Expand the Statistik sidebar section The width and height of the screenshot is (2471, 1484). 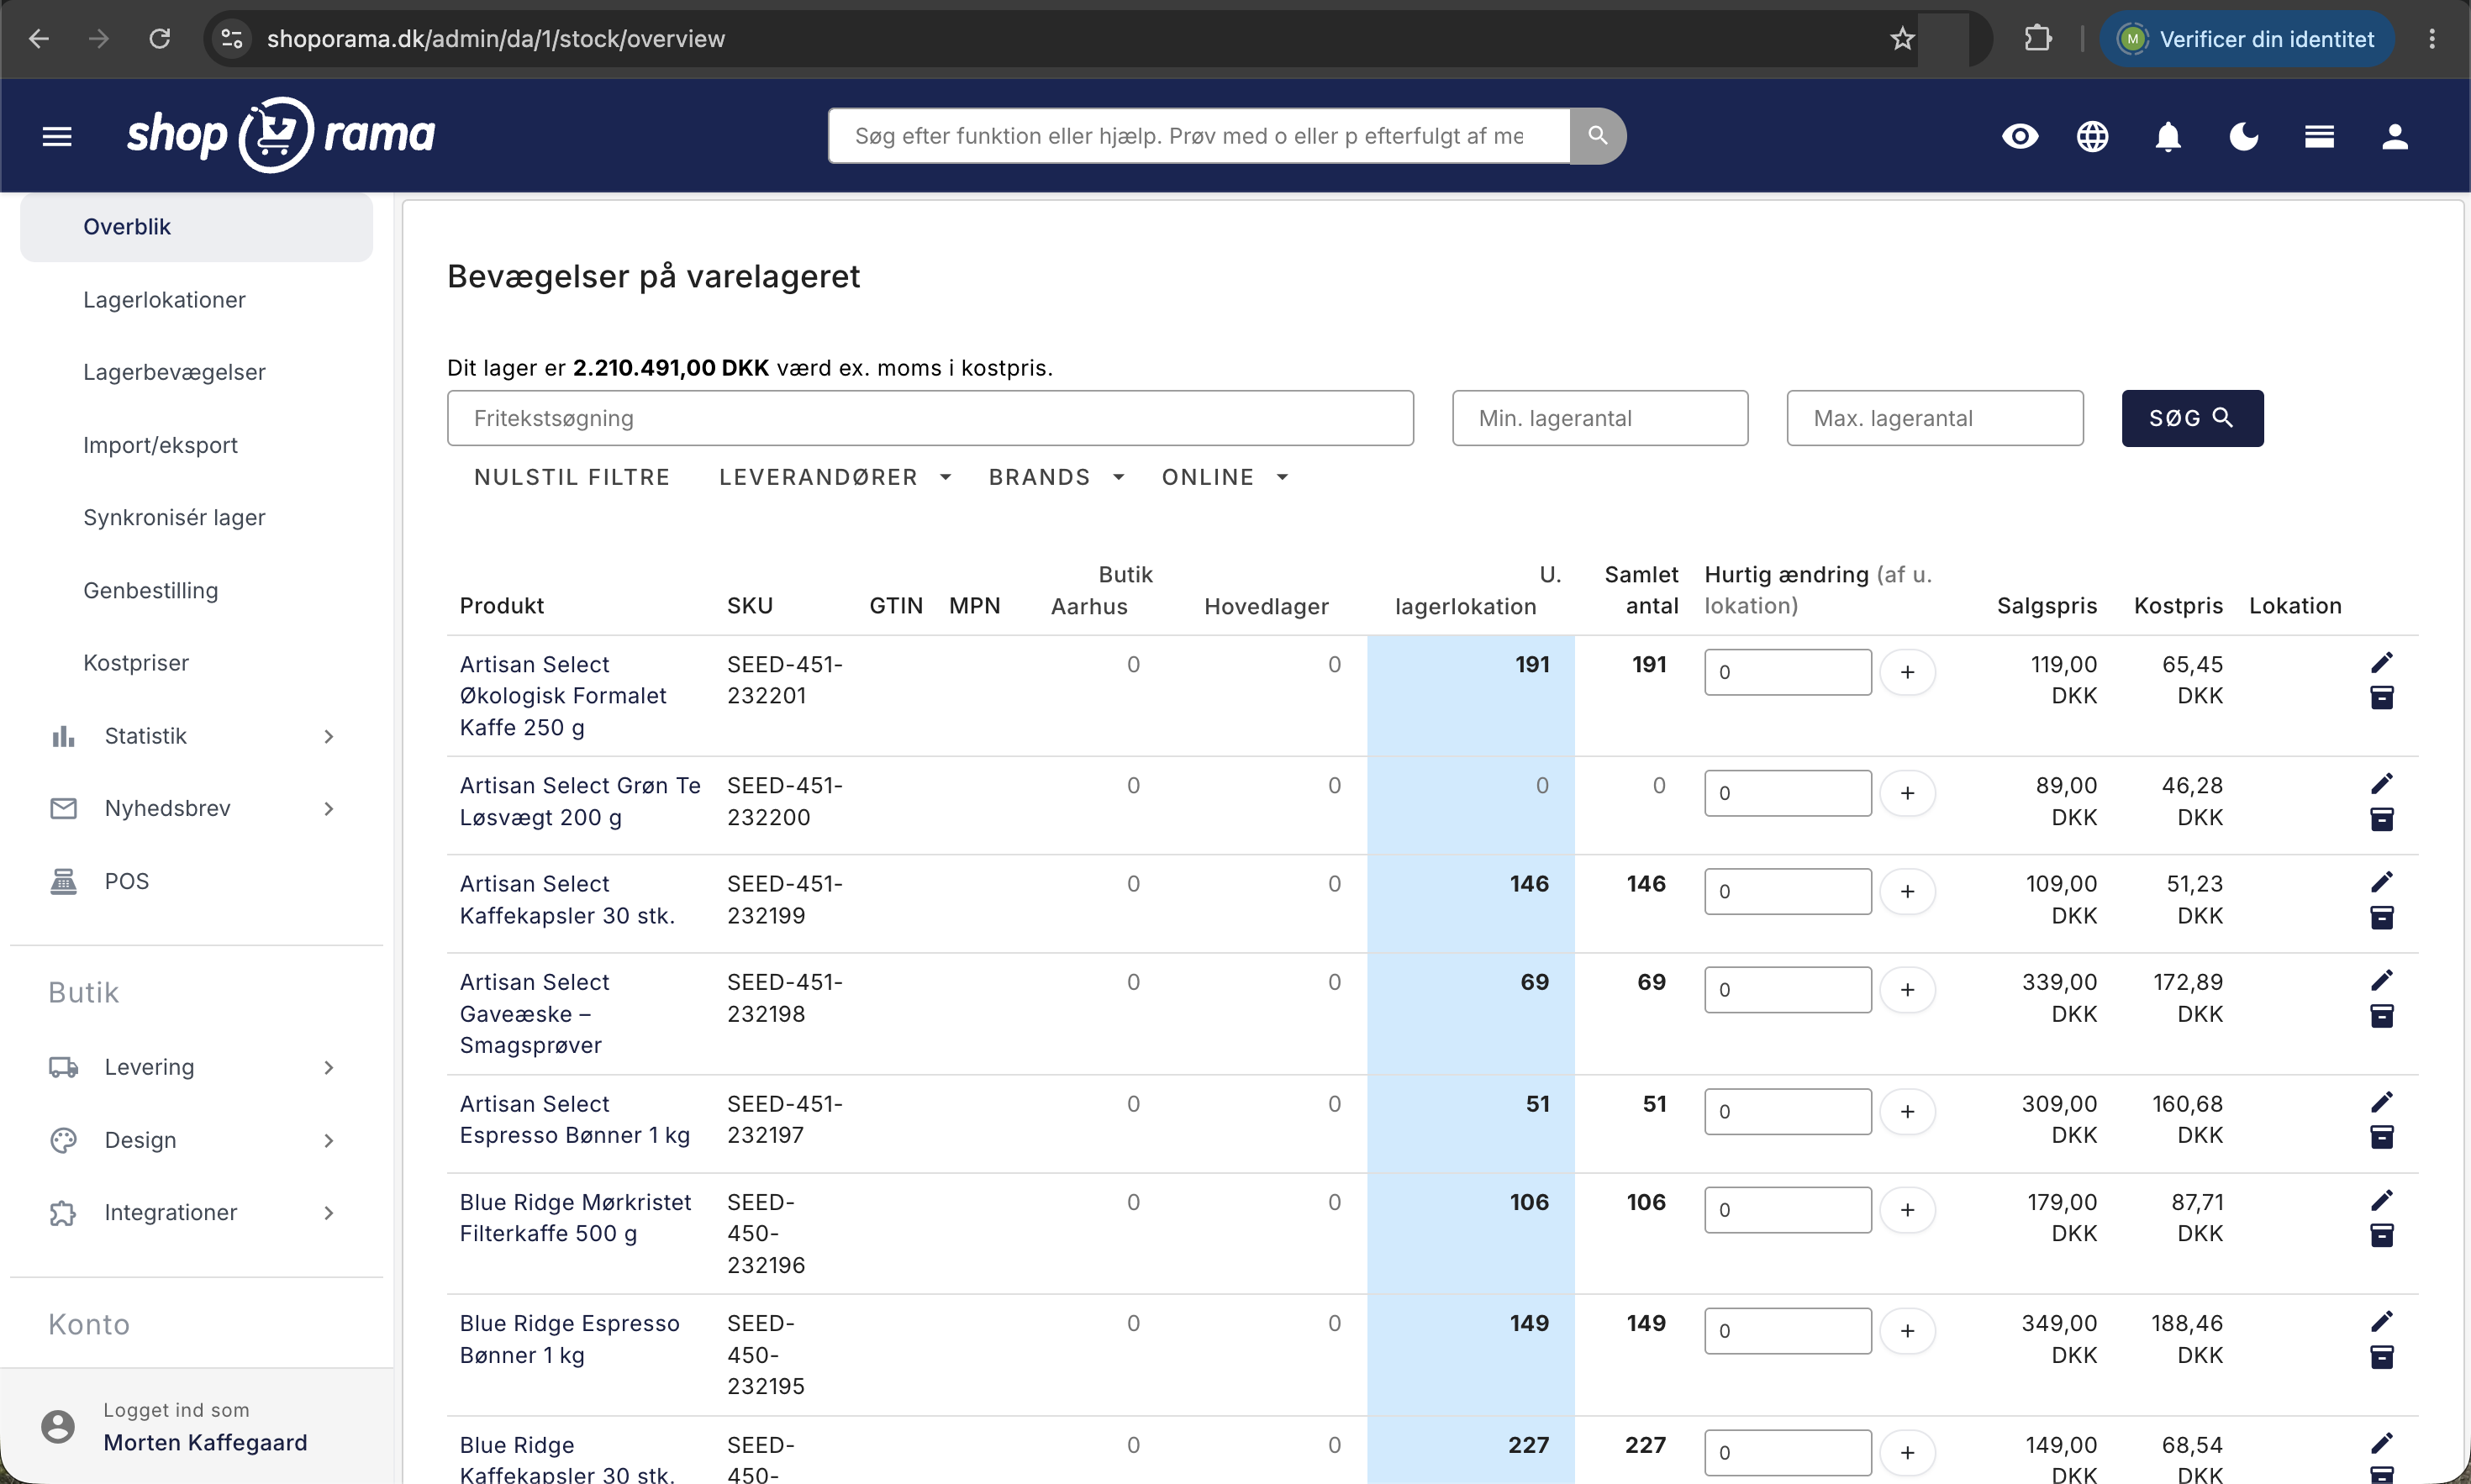(195, 736)
